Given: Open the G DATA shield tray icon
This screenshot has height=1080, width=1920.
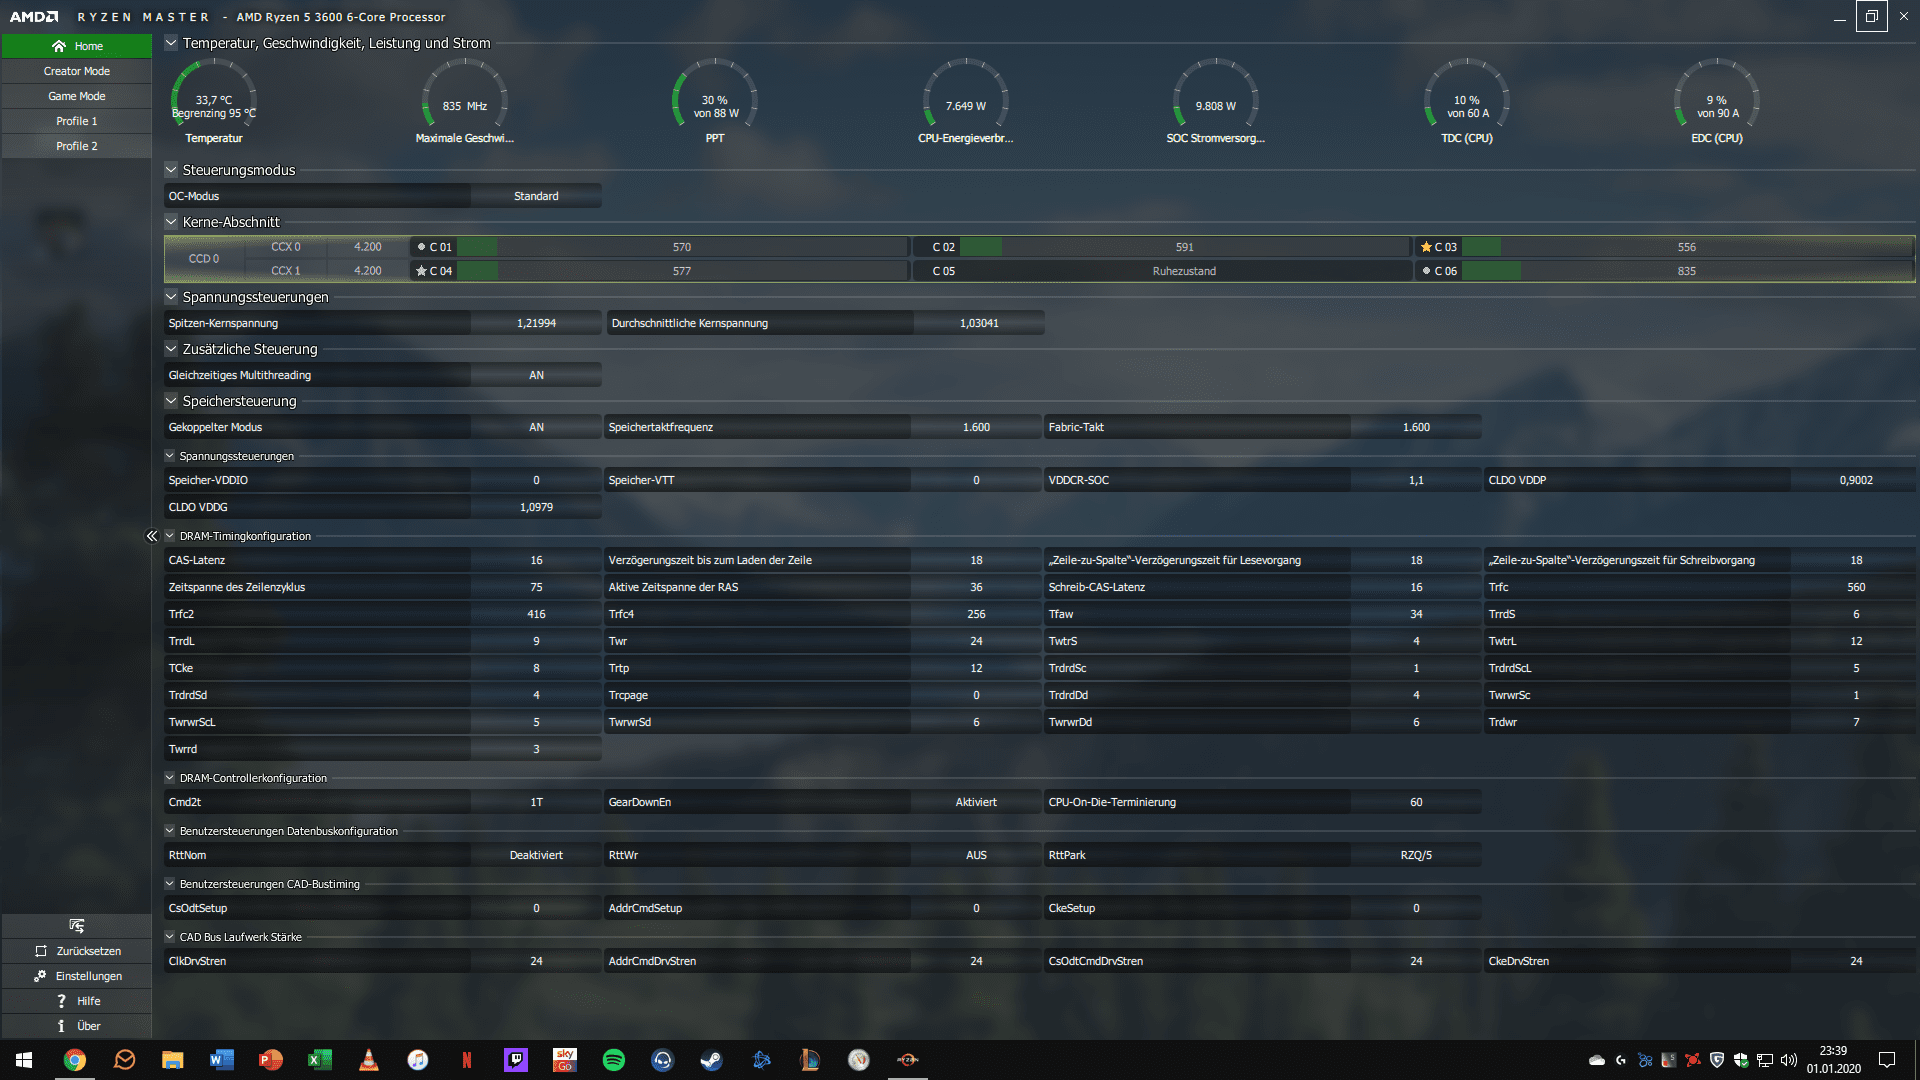Looking at the screenshot, I should click(x=1717, y=1060).
